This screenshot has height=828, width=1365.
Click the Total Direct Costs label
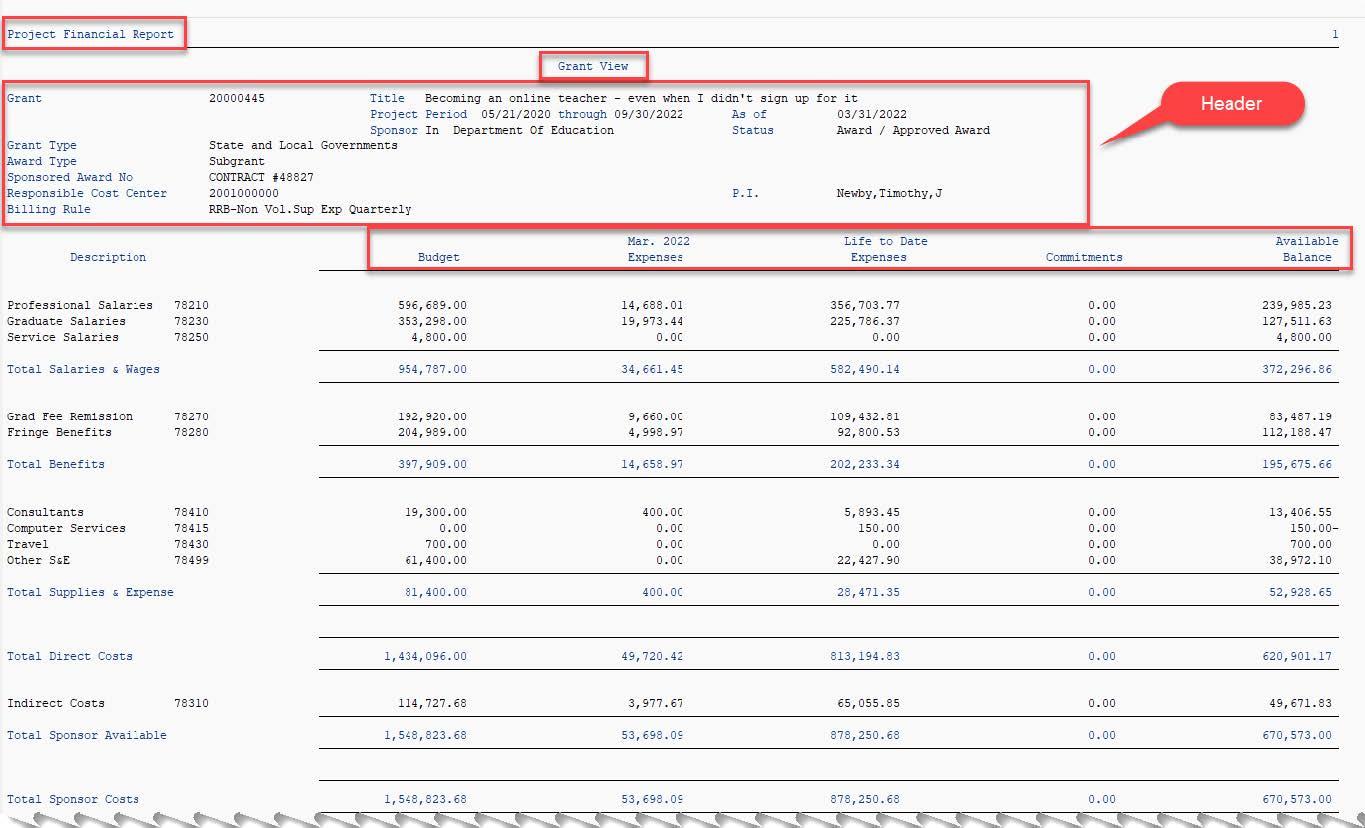click(70, 657)
